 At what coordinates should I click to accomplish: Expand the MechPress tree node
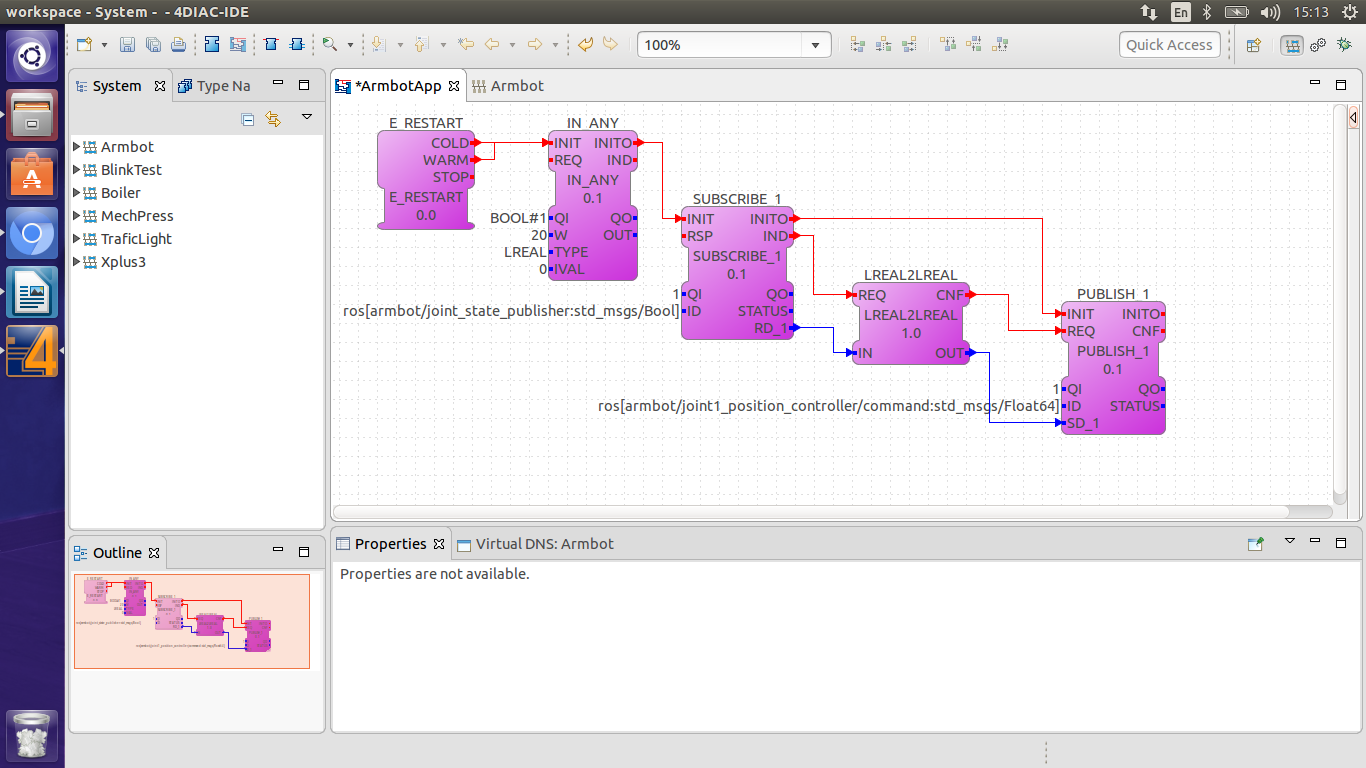coord(77,216)
